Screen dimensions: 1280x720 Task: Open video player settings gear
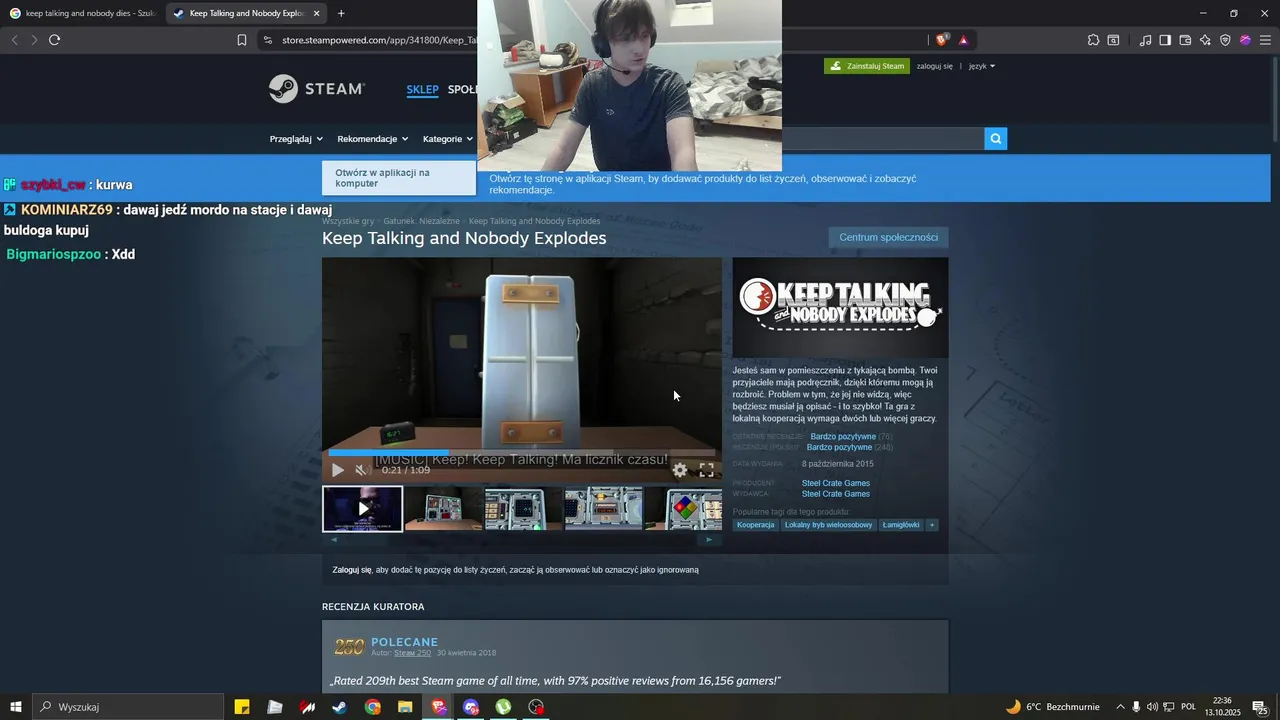680,470
